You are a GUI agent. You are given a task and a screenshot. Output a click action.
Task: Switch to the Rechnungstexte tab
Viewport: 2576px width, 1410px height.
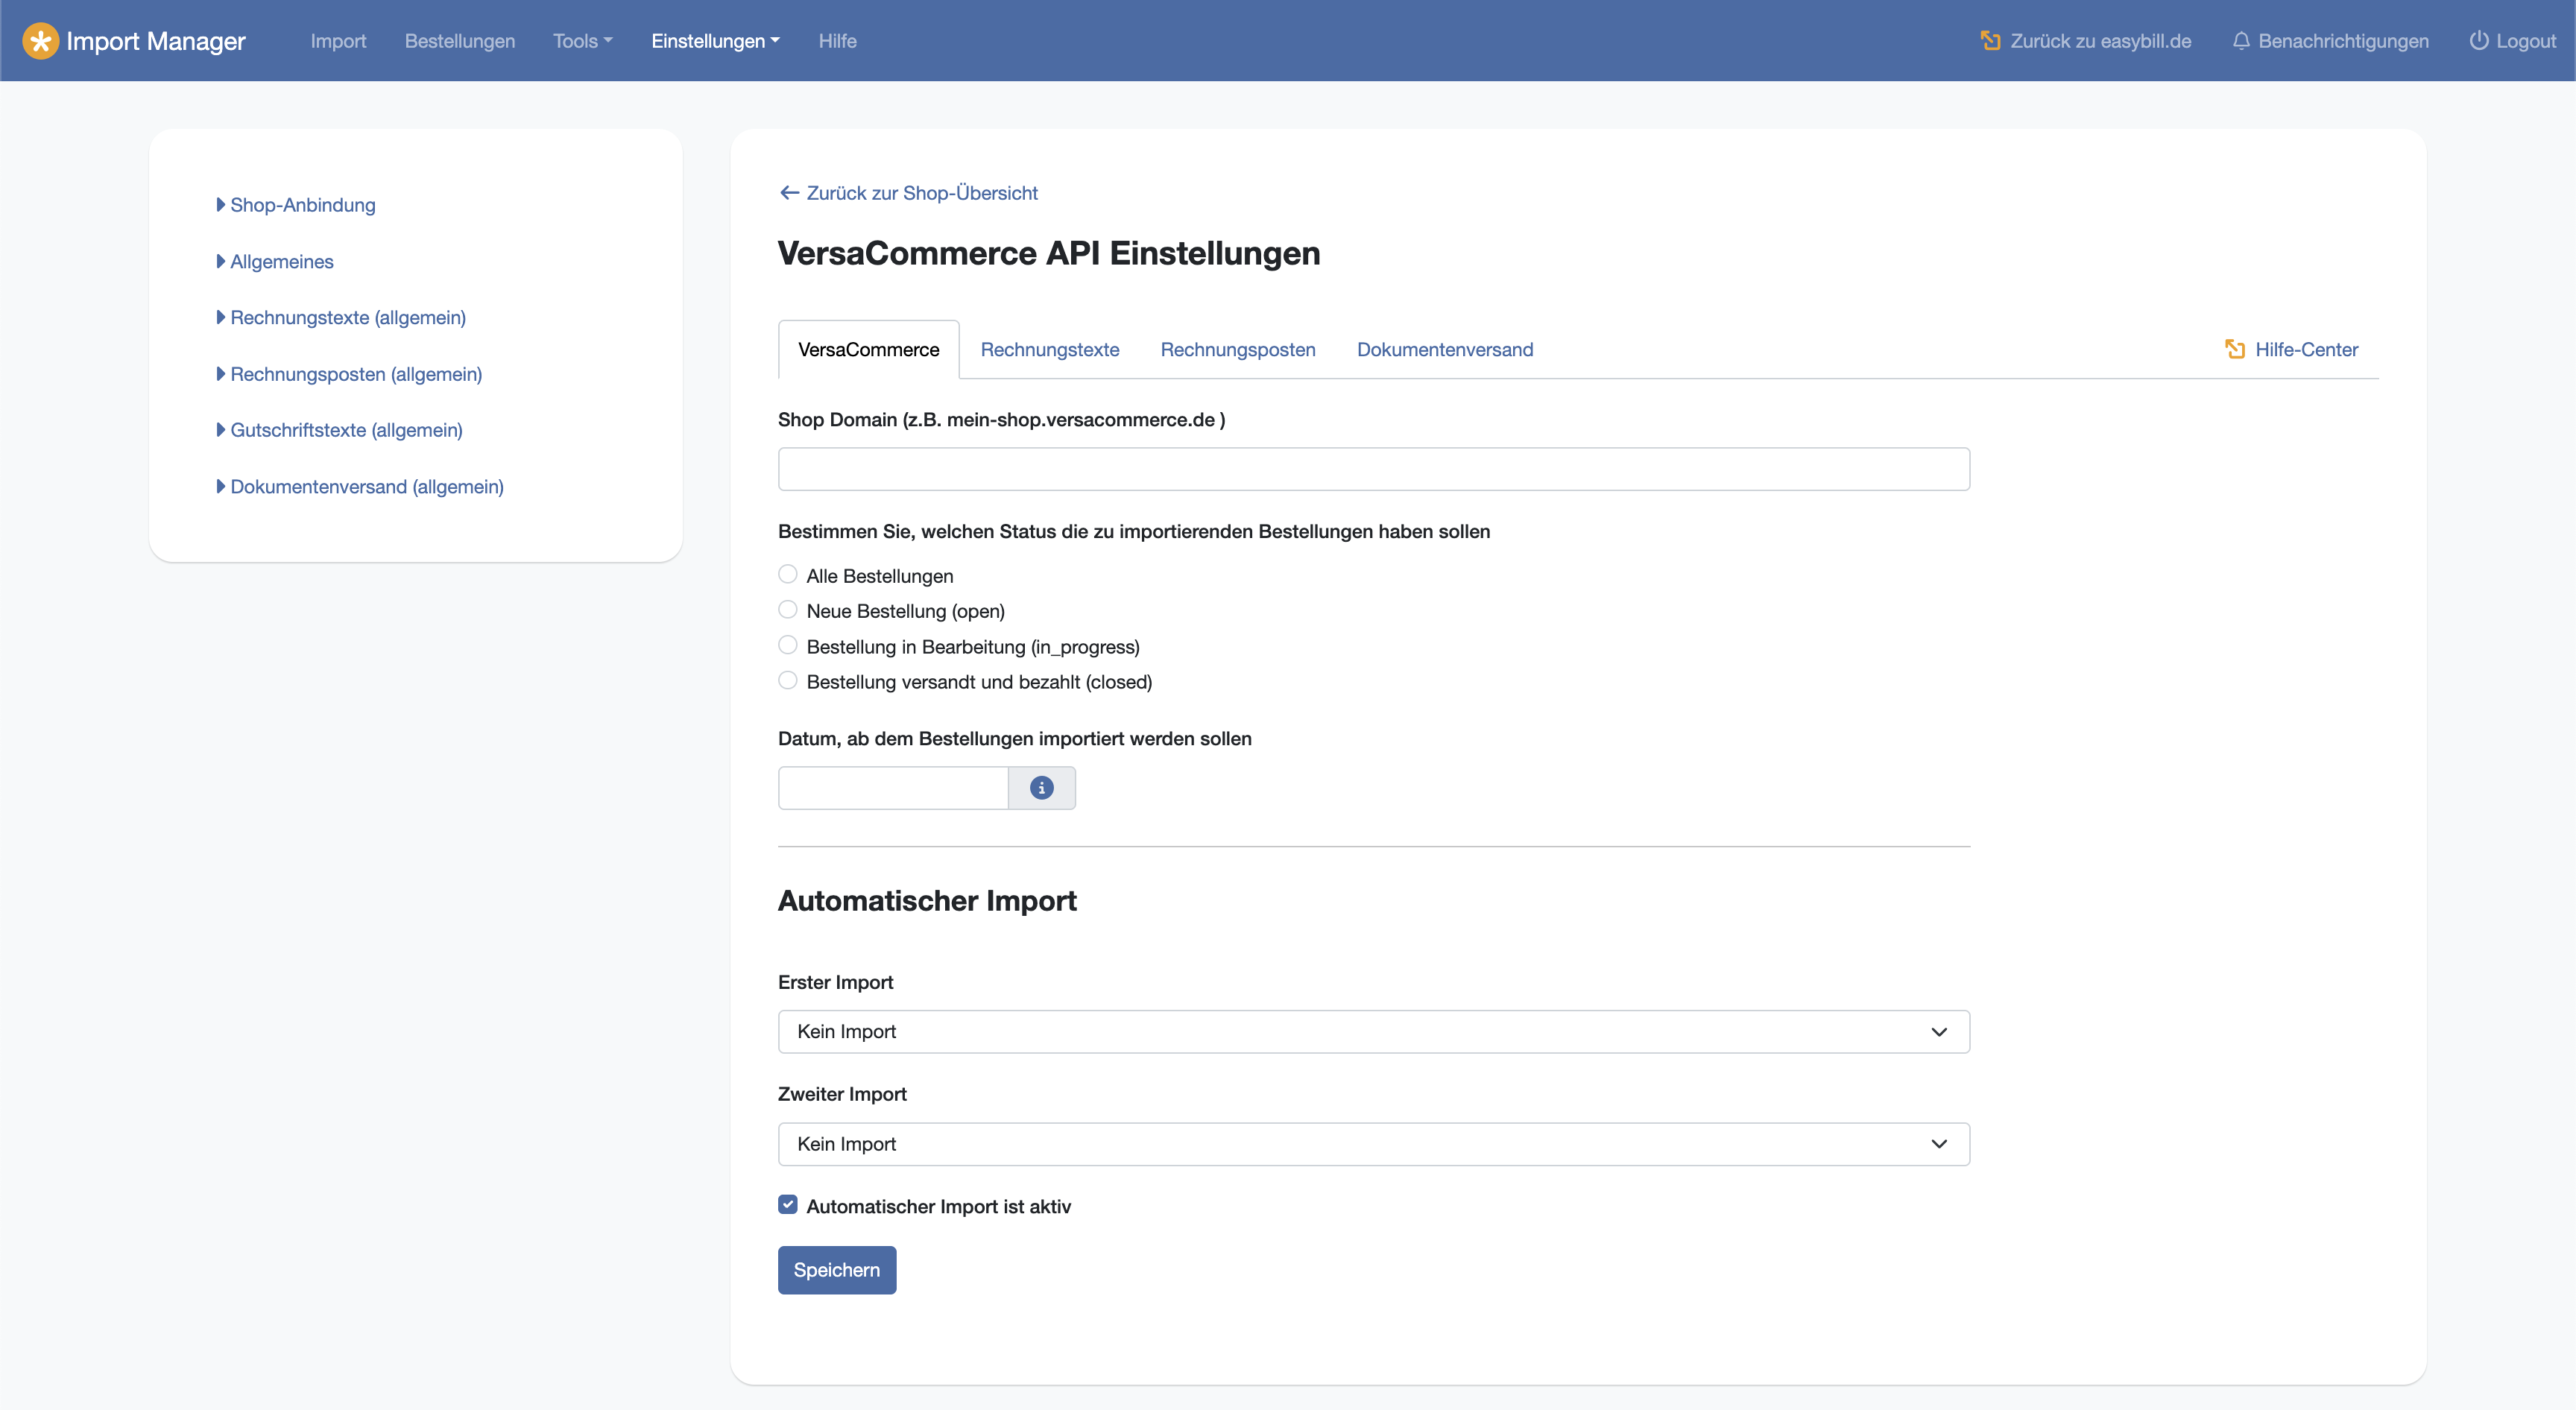click(x=1050, y=350)
